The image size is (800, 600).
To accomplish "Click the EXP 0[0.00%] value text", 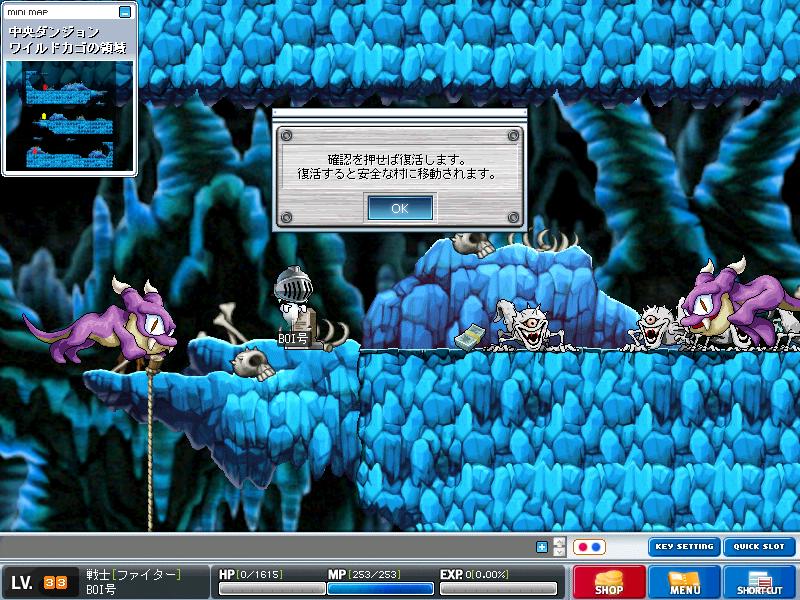I will pos(474,574).
